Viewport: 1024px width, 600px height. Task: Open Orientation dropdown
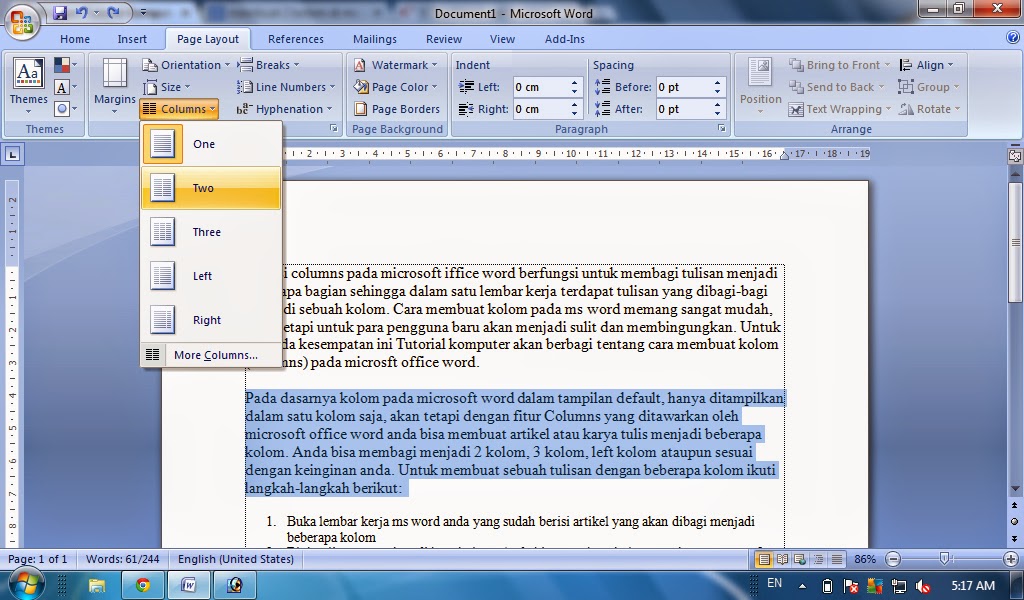pyautogui.click(x=186, y=65)
